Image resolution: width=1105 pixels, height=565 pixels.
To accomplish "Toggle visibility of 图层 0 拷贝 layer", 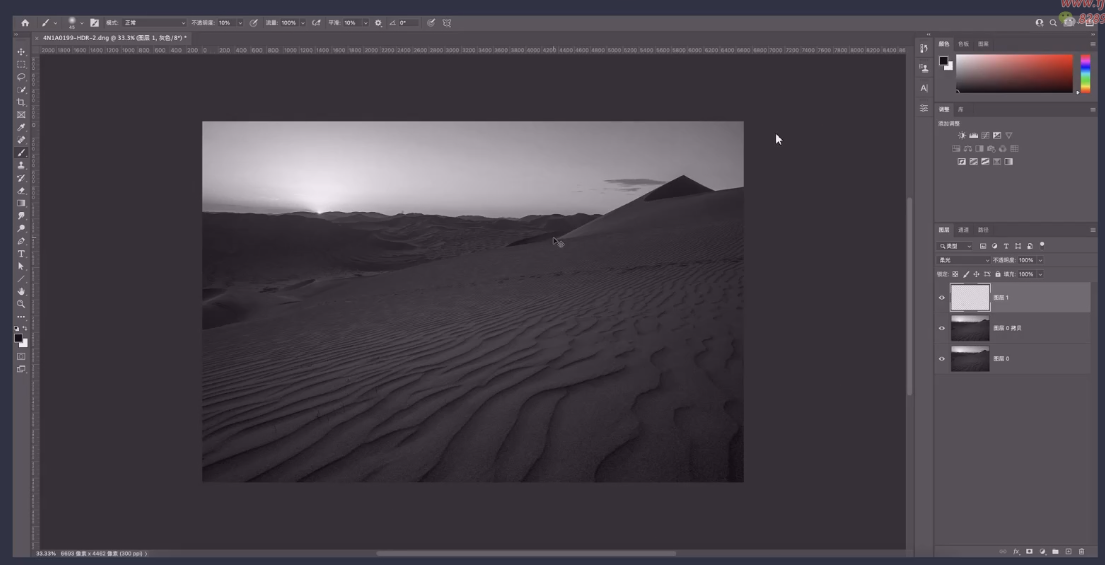I will [x=941, y=328].
